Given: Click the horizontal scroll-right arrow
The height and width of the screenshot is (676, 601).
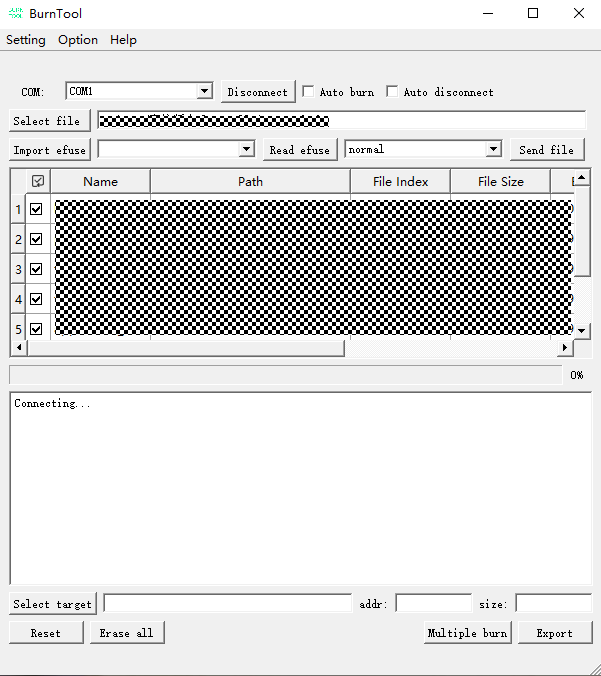Looking at the screenshot, I should [x=565, y=348].
